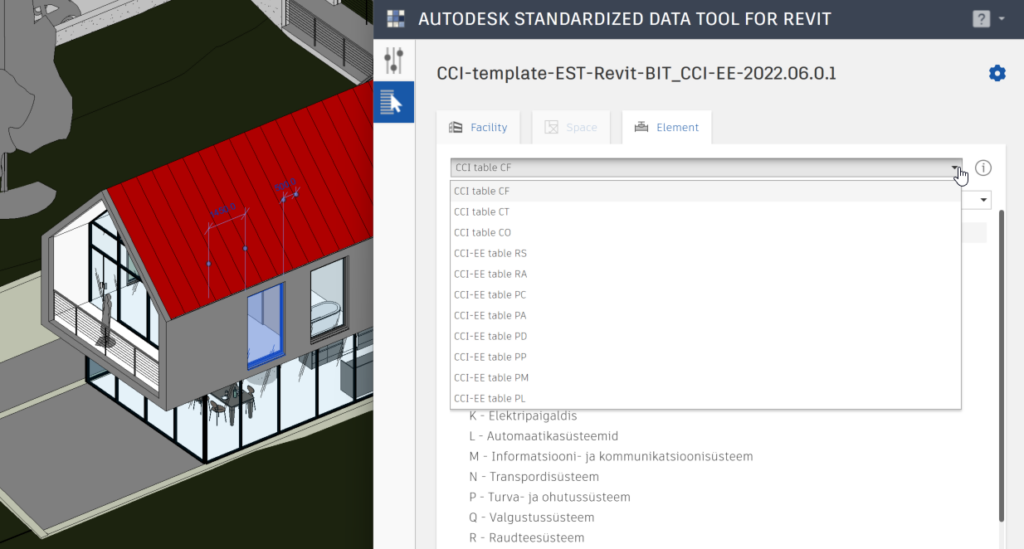Open the blue gear settings
The height and width of the screenshot is (549, 1024).
coord(997,73)
